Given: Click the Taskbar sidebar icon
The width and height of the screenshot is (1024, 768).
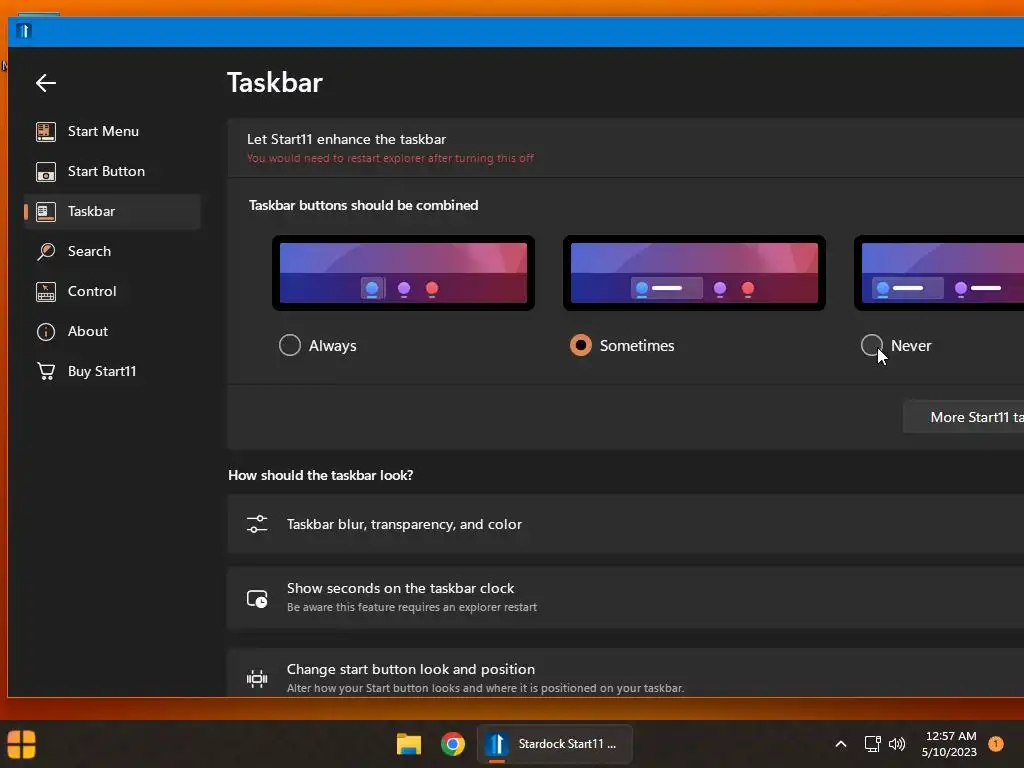Looking at the screenshot, I should pyautogui.click(x=46, y=212).
